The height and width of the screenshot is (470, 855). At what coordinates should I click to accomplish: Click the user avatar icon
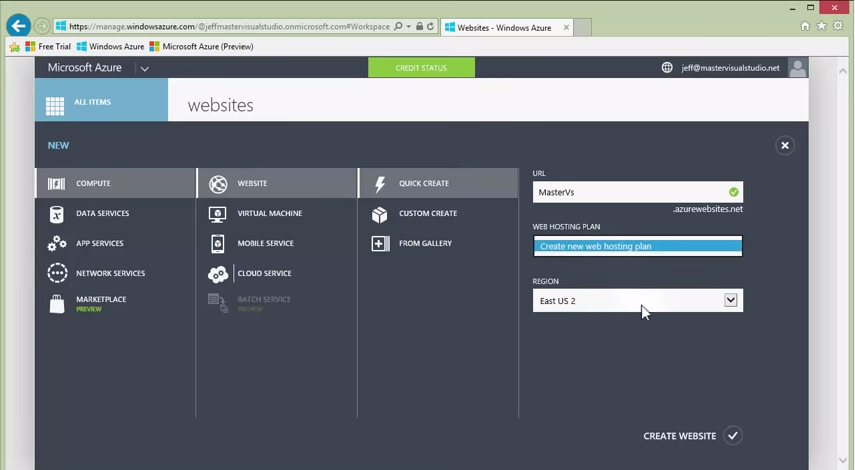click(798, 68)
